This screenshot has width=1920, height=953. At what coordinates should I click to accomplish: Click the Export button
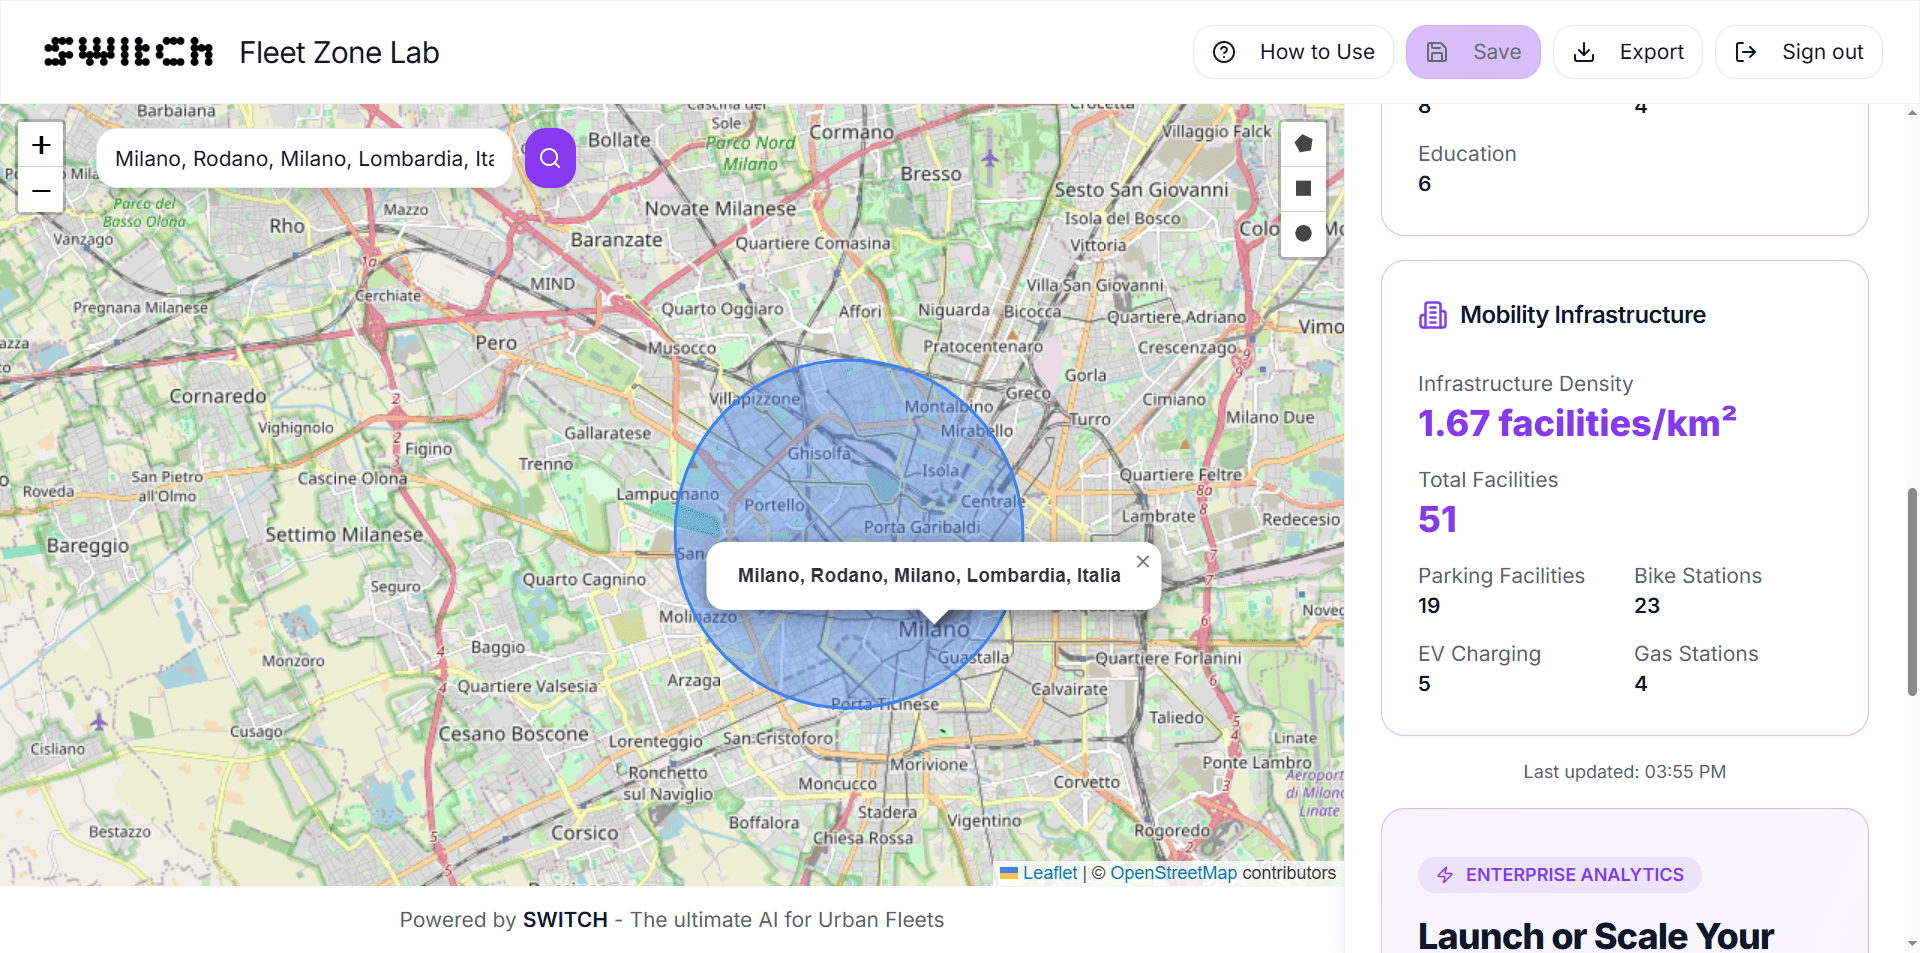[1628, 52]
